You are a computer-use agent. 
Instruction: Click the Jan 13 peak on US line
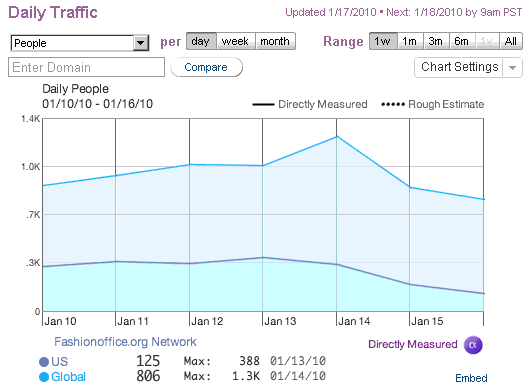click(263, 258)
